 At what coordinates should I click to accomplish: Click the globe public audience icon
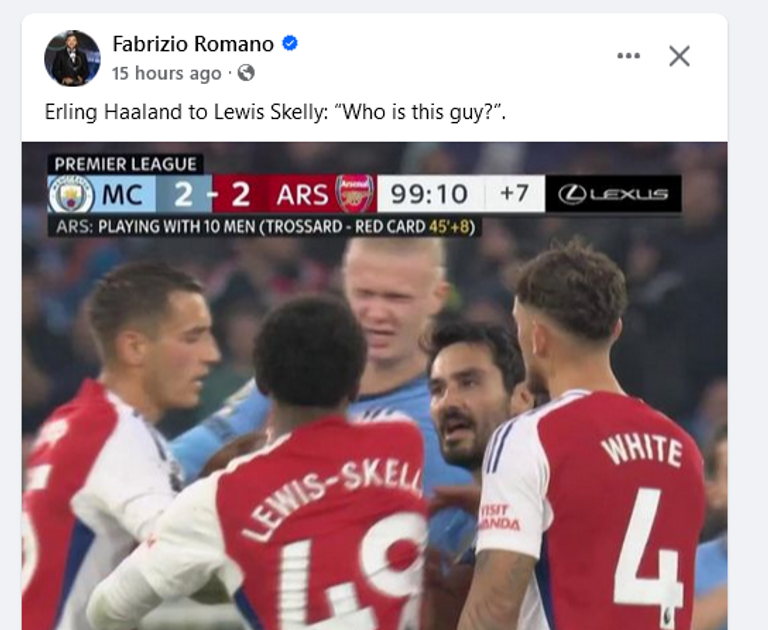(x=246, y=73)
